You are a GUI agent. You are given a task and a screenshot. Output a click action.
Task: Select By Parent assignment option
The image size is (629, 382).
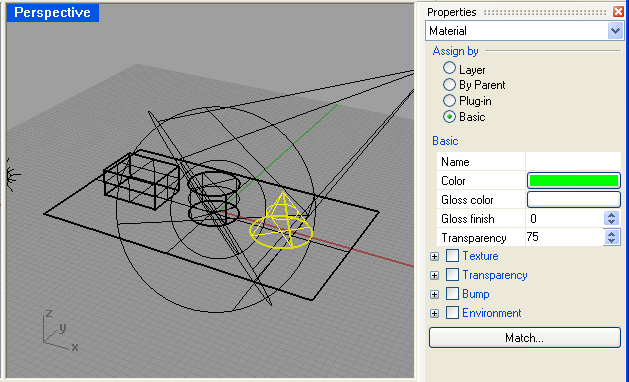pyautogui.click(x=449, y=85)
